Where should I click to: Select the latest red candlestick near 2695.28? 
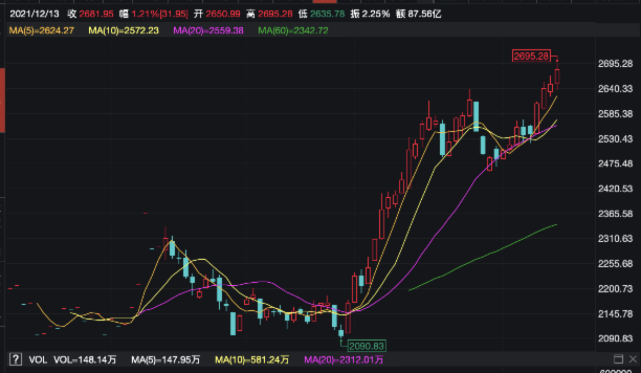[557, 76]
